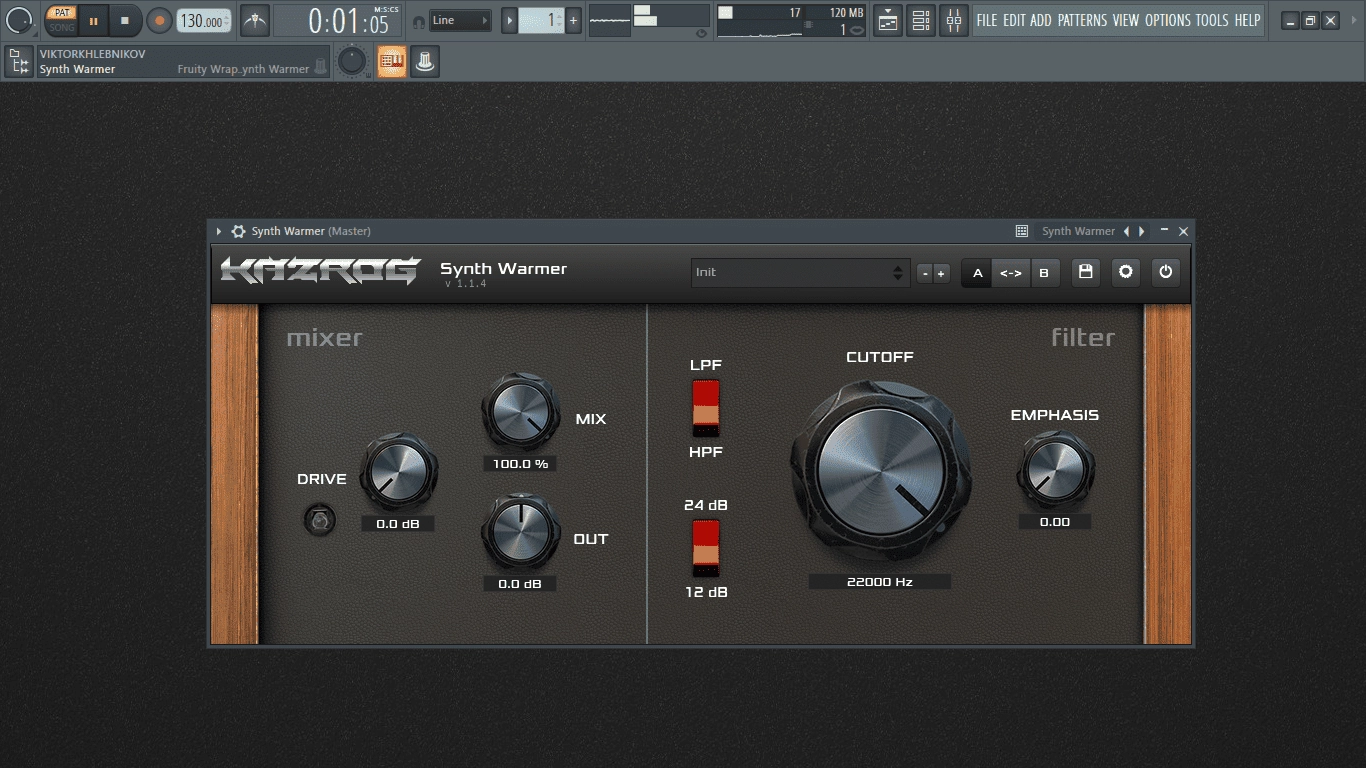Open the EDIT menu
Screen dimensions: 1366x768
[1014, 20]
